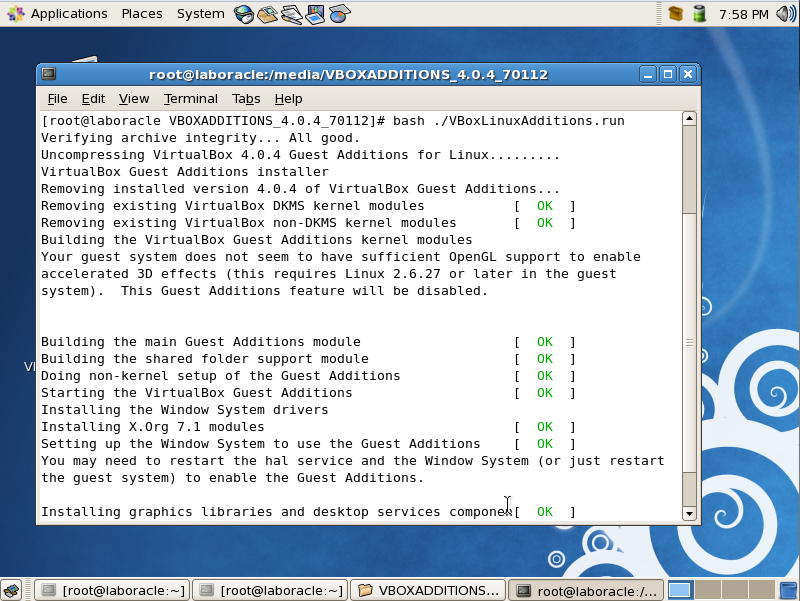Click the terminal title 'root@laboracle:/media/VBOXADDITIONS_4.0.4_70112'
Screen dimensions: 800x601
(x=348, y=74)
